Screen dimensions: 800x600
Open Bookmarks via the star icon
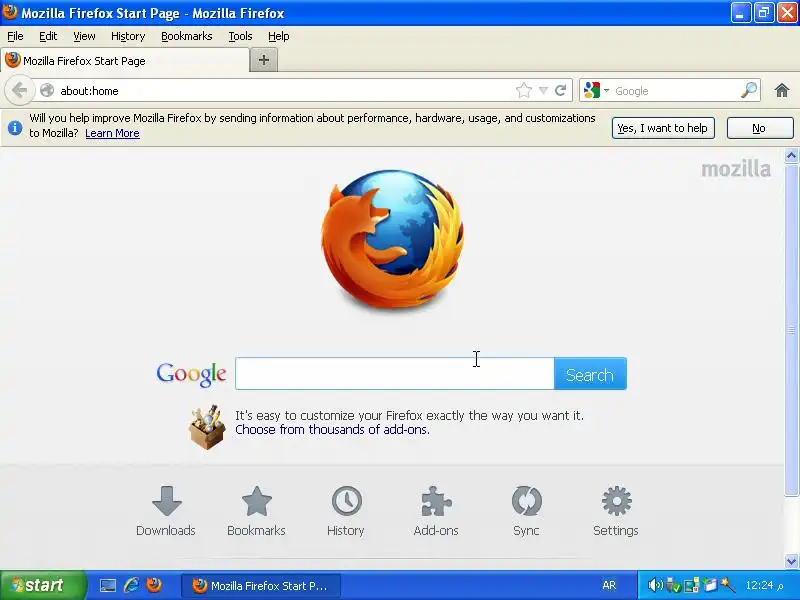[256, 501]
